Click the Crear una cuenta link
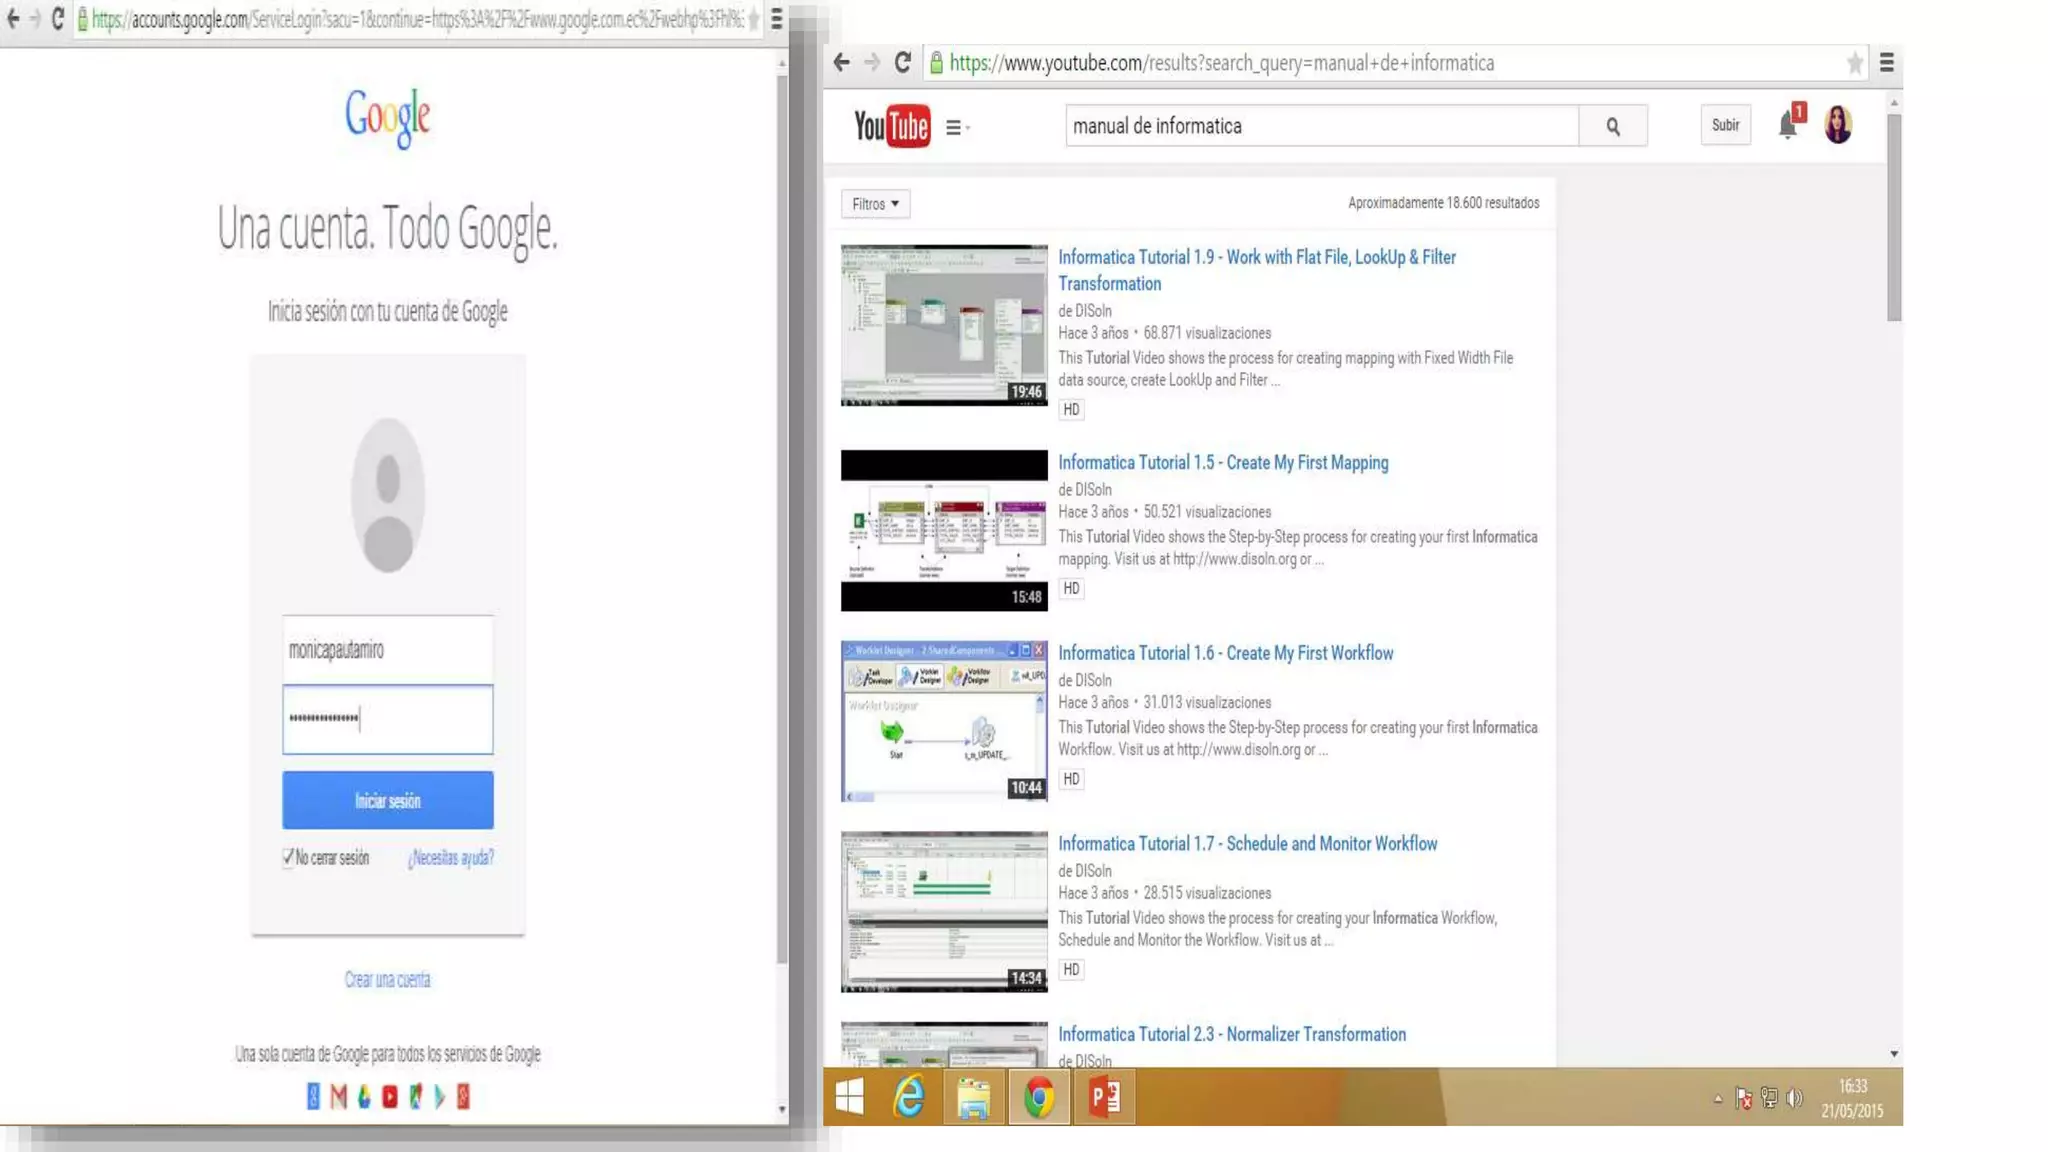The height and width of the screenshot is (1152, 2048). click(387, 979)
